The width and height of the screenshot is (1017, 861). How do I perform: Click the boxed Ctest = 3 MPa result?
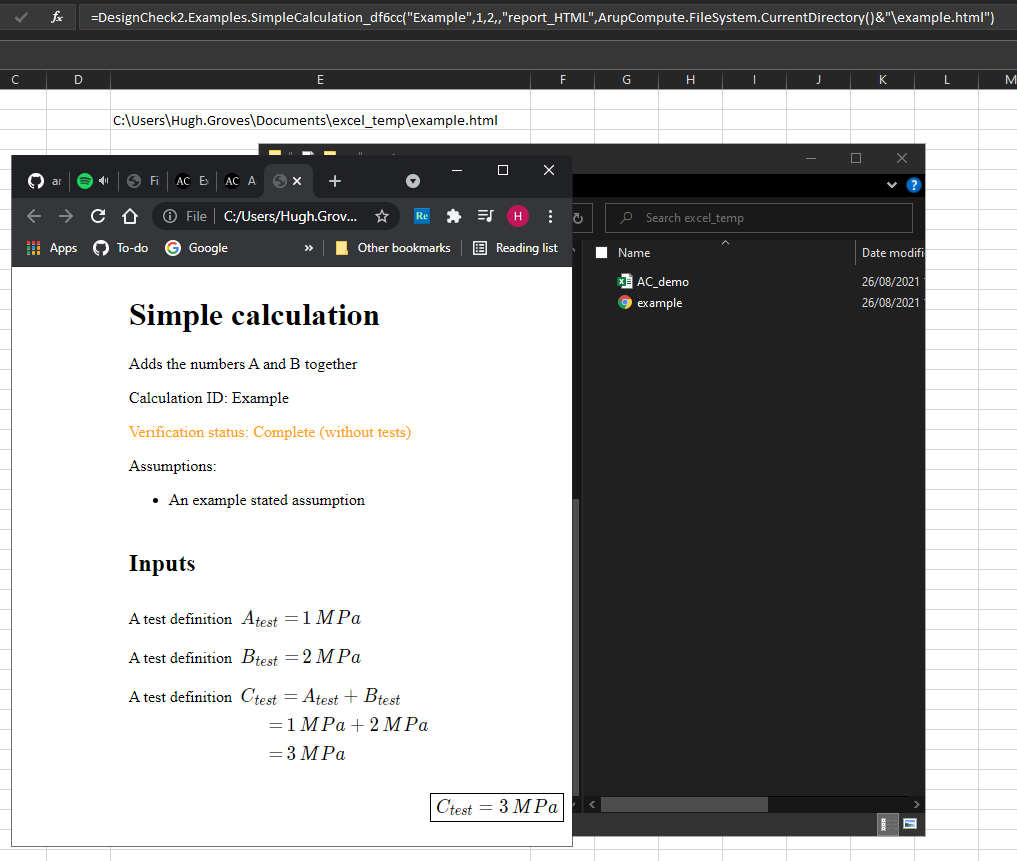click(x=497, y=807)
